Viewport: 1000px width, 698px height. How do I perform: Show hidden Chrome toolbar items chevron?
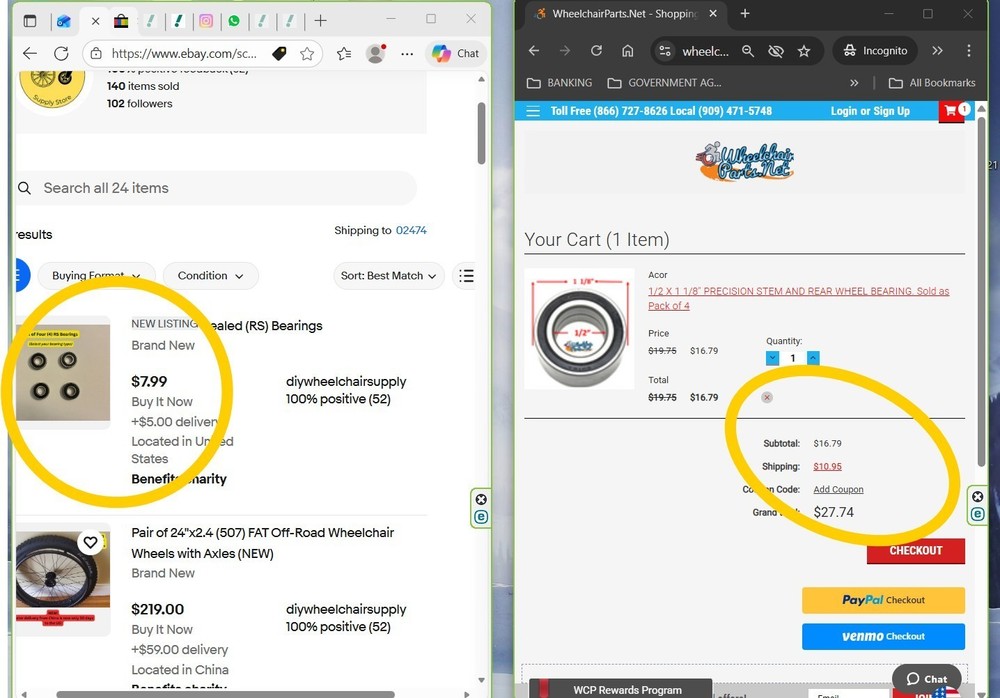[x=937, y=50]
